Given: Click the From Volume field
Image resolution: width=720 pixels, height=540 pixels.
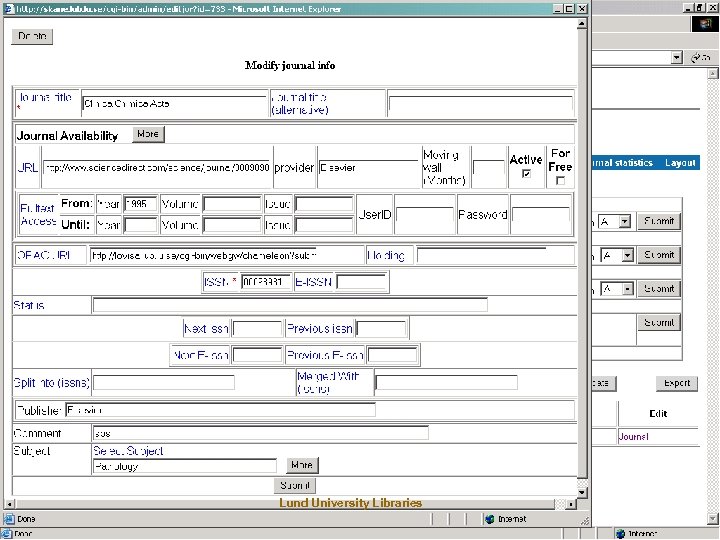Looking at the screenshot, I should (232, 203).
